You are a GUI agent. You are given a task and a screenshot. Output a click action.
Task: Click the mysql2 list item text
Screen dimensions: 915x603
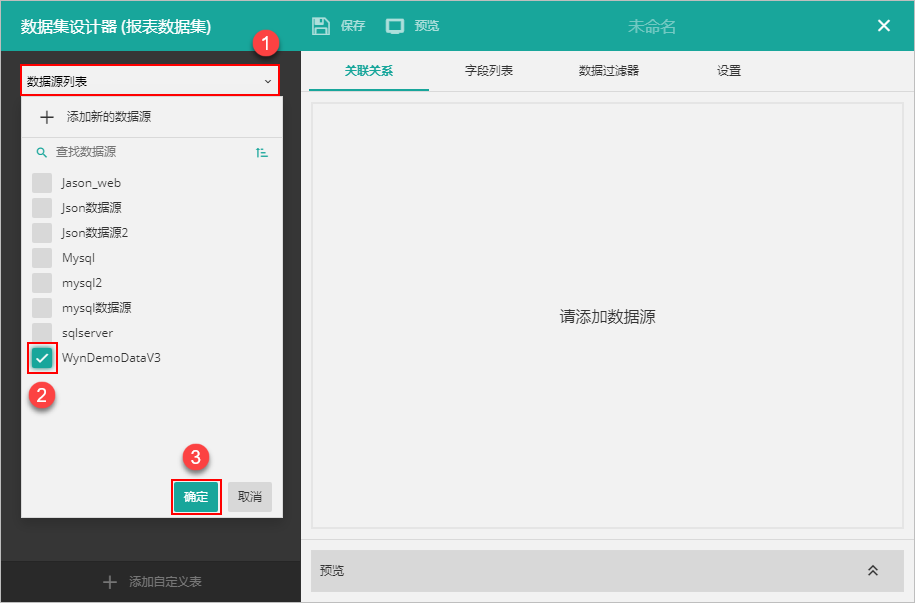coord(82,283)
